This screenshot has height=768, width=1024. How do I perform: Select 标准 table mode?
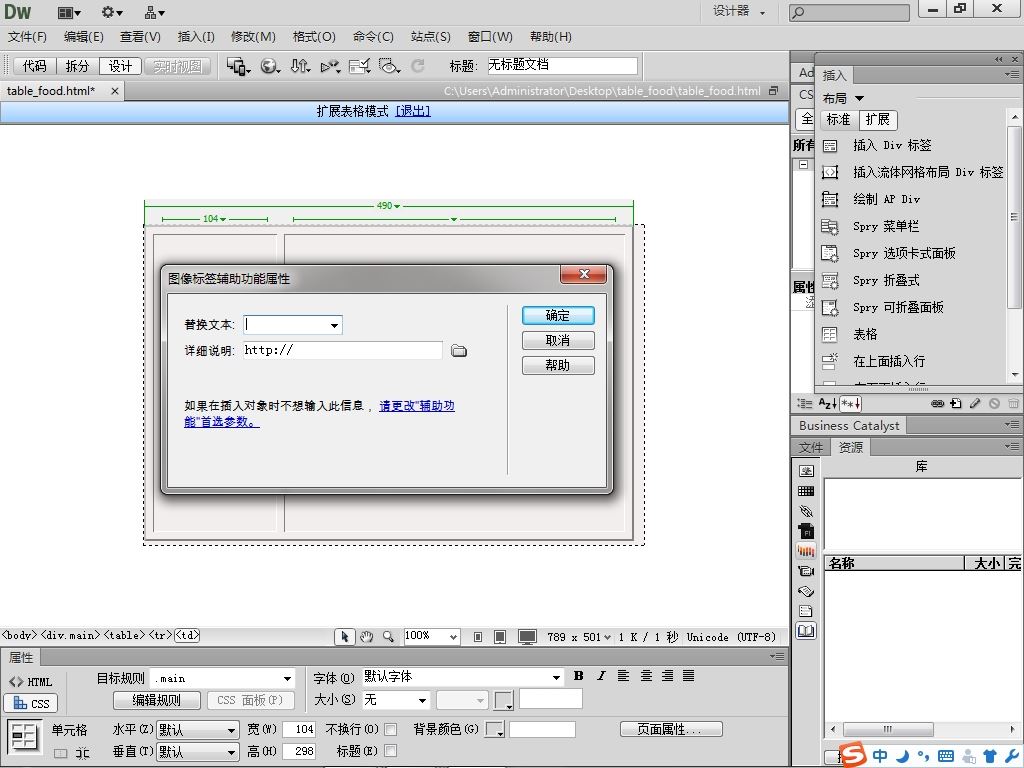pyautogui.click(x=839, y=120)
